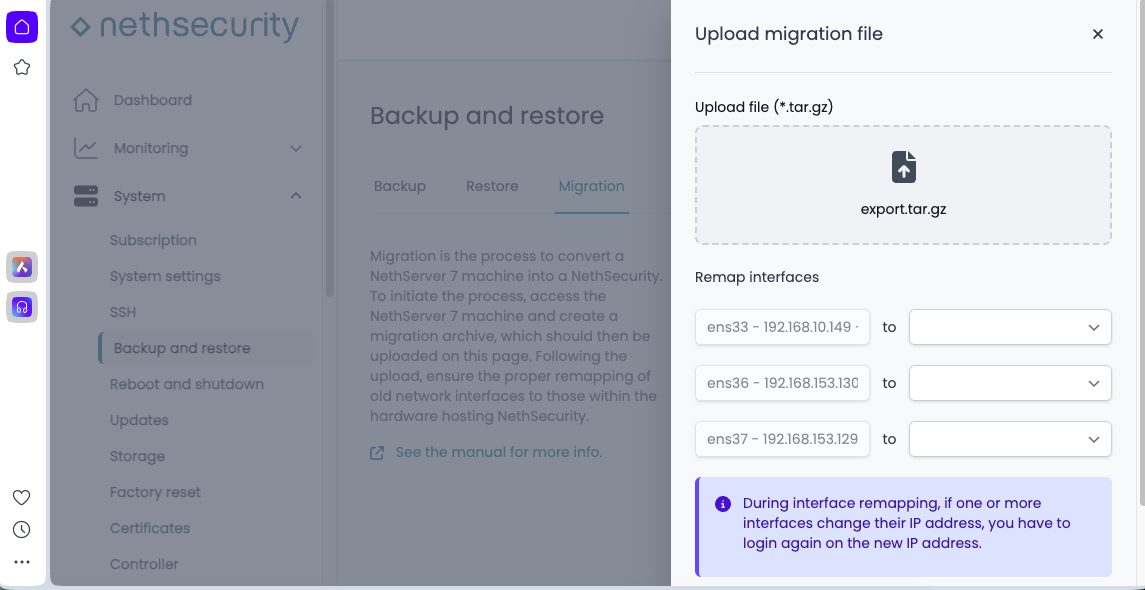The width and height of the screenshot is (1145, 590).
Task: Open the dropdown for ens37 interface remap
Action: coord(1010,439)
